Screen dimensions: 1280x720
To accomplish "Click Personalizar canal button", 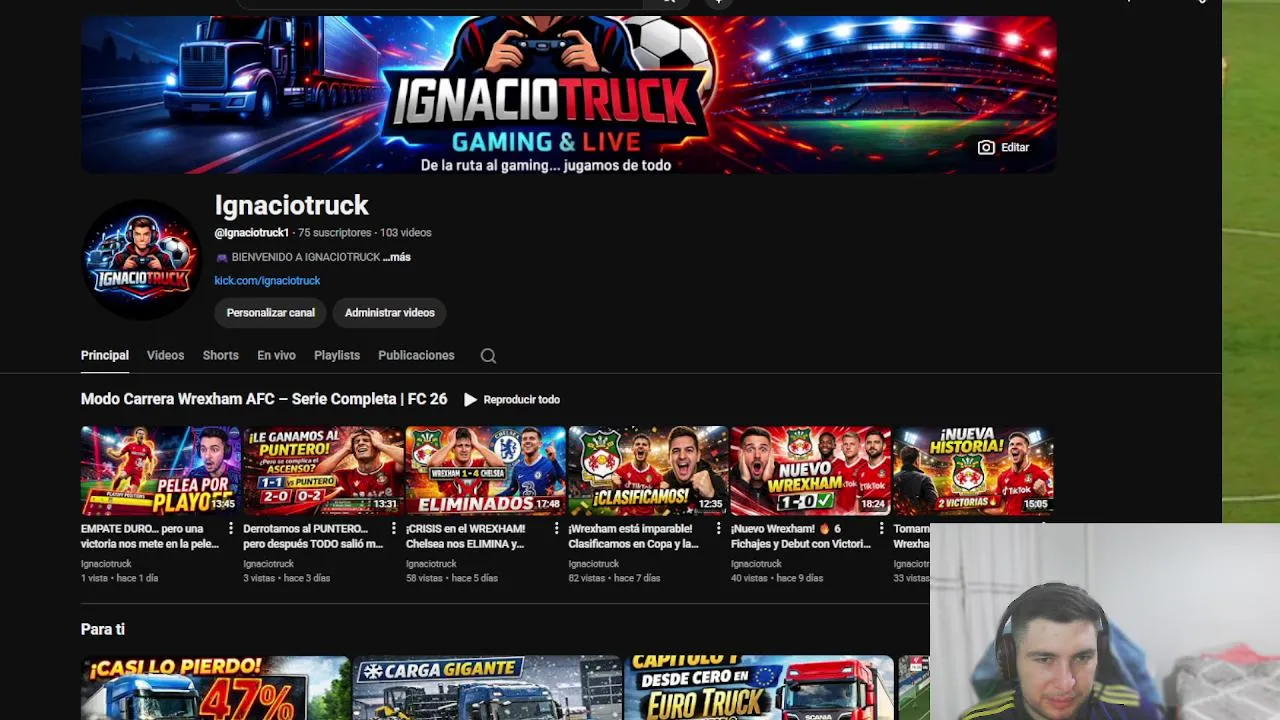I will click(270, 313).
